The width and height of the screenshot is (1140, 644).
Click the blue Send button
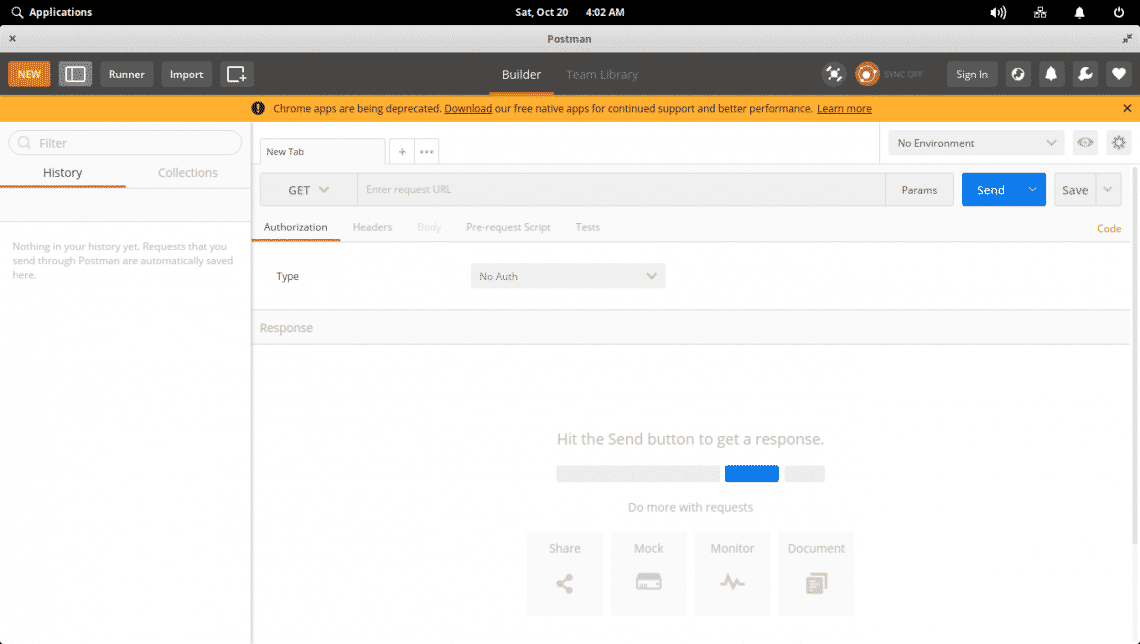(990, 190)
